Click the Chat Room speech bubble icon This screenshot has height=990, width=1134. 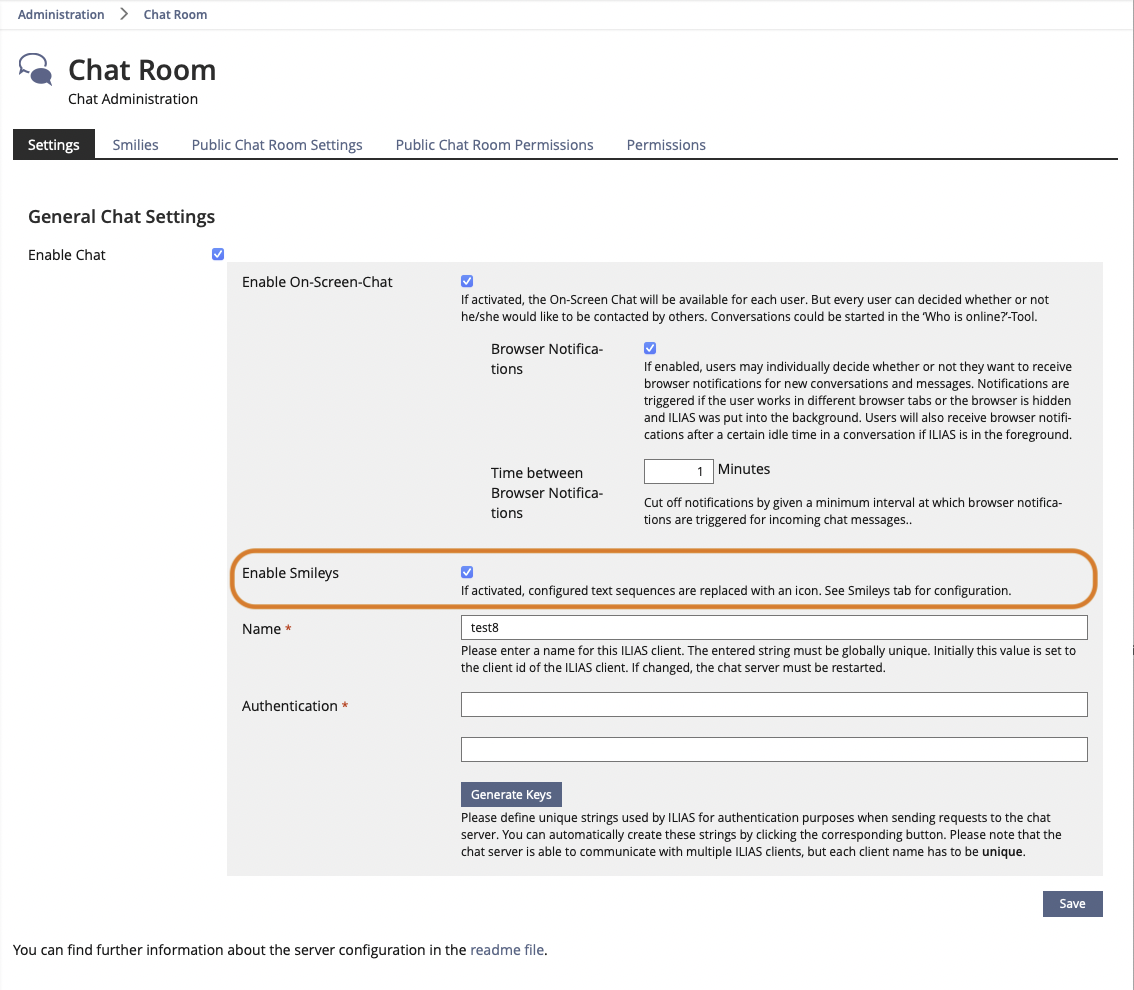36,70
